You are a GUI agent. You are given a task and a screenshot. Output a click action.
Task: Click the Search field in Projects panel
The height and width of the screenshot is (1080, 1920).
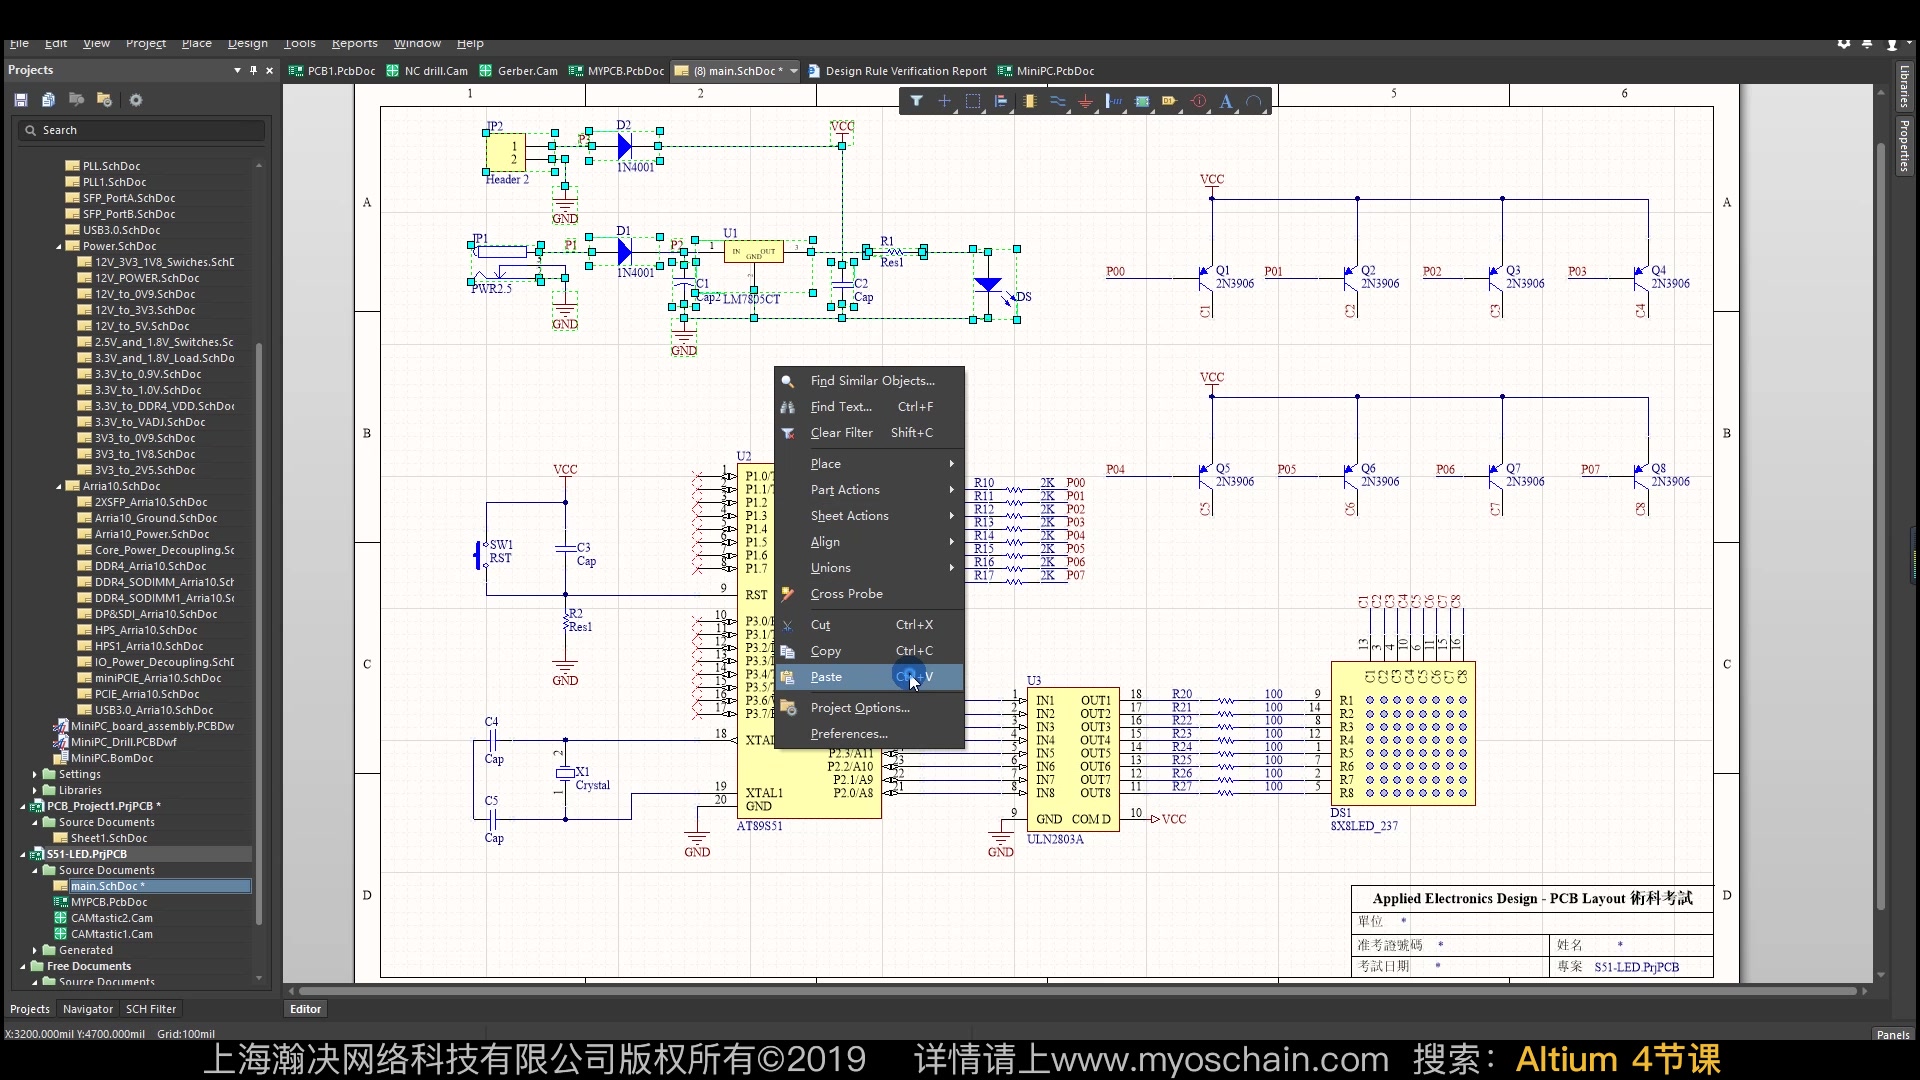pos(140,129)
